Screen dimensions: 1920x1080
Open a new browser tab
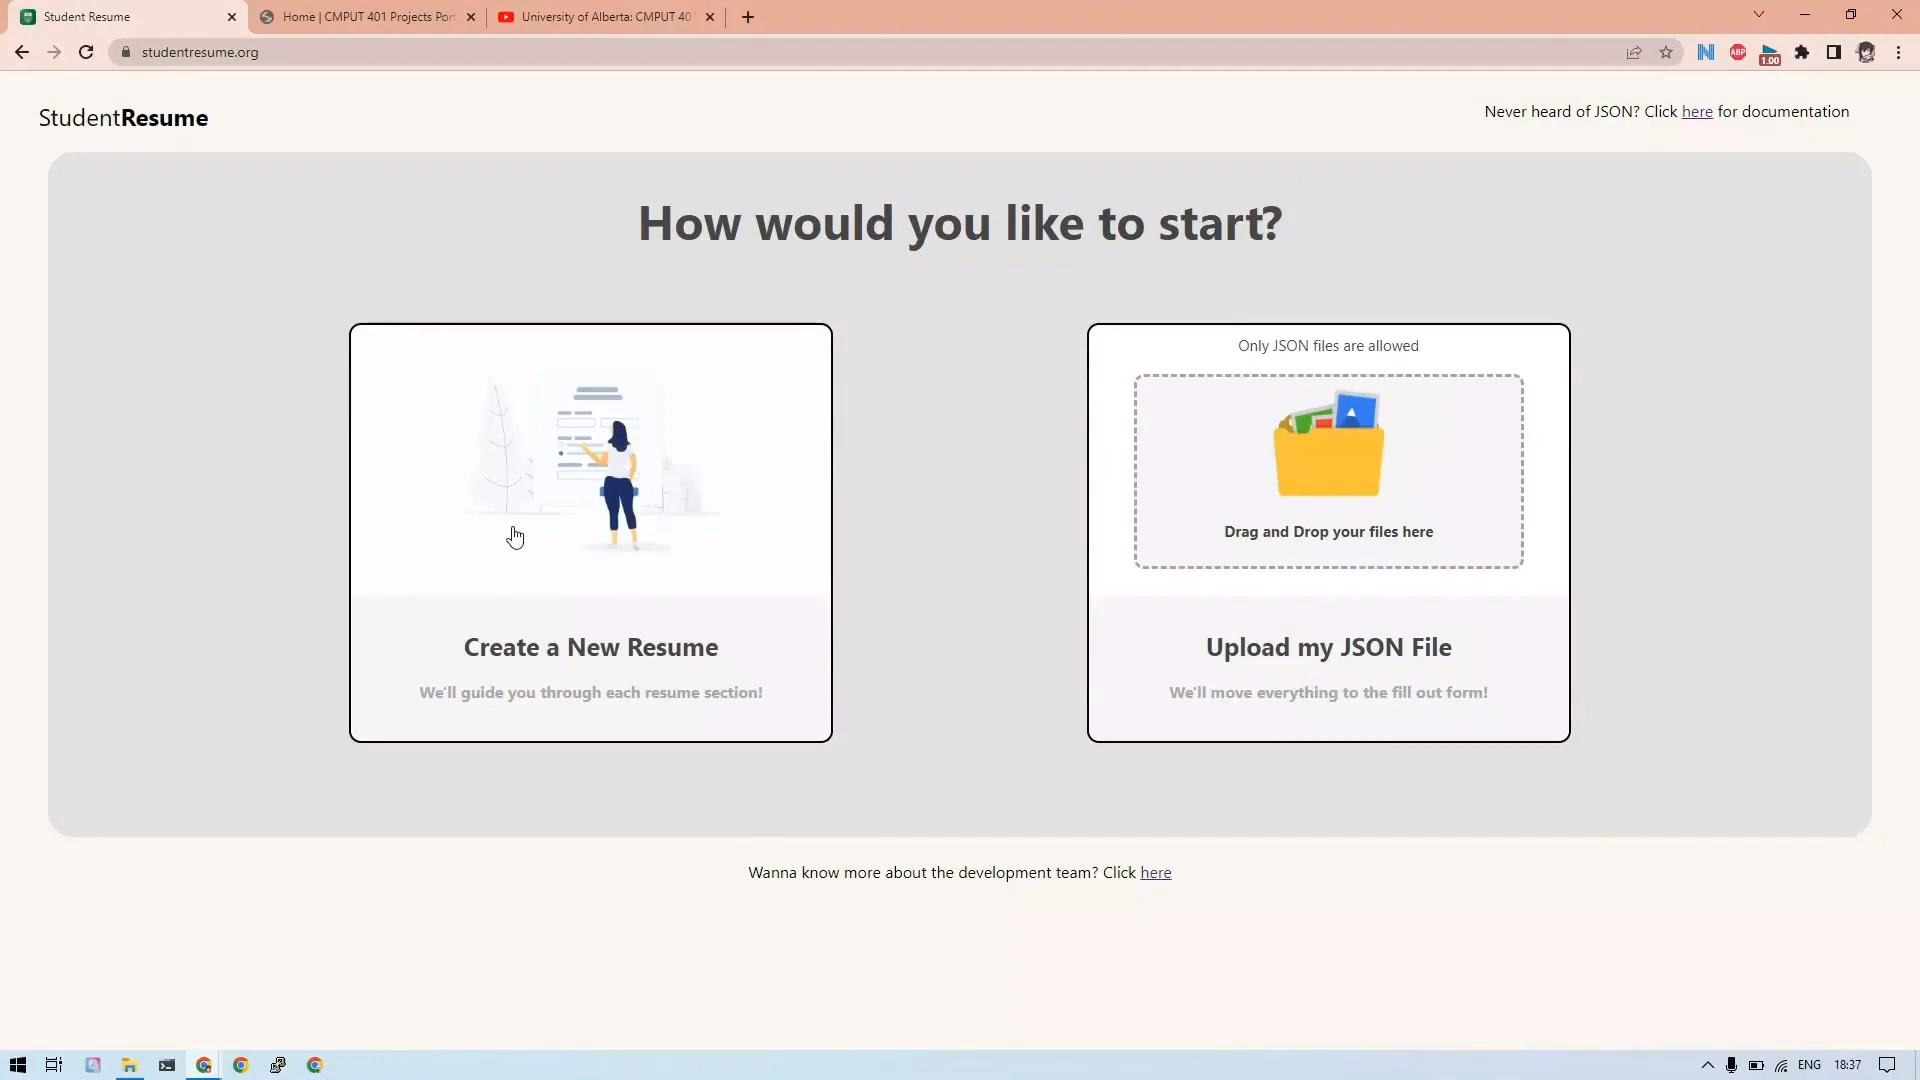[748, 17]
